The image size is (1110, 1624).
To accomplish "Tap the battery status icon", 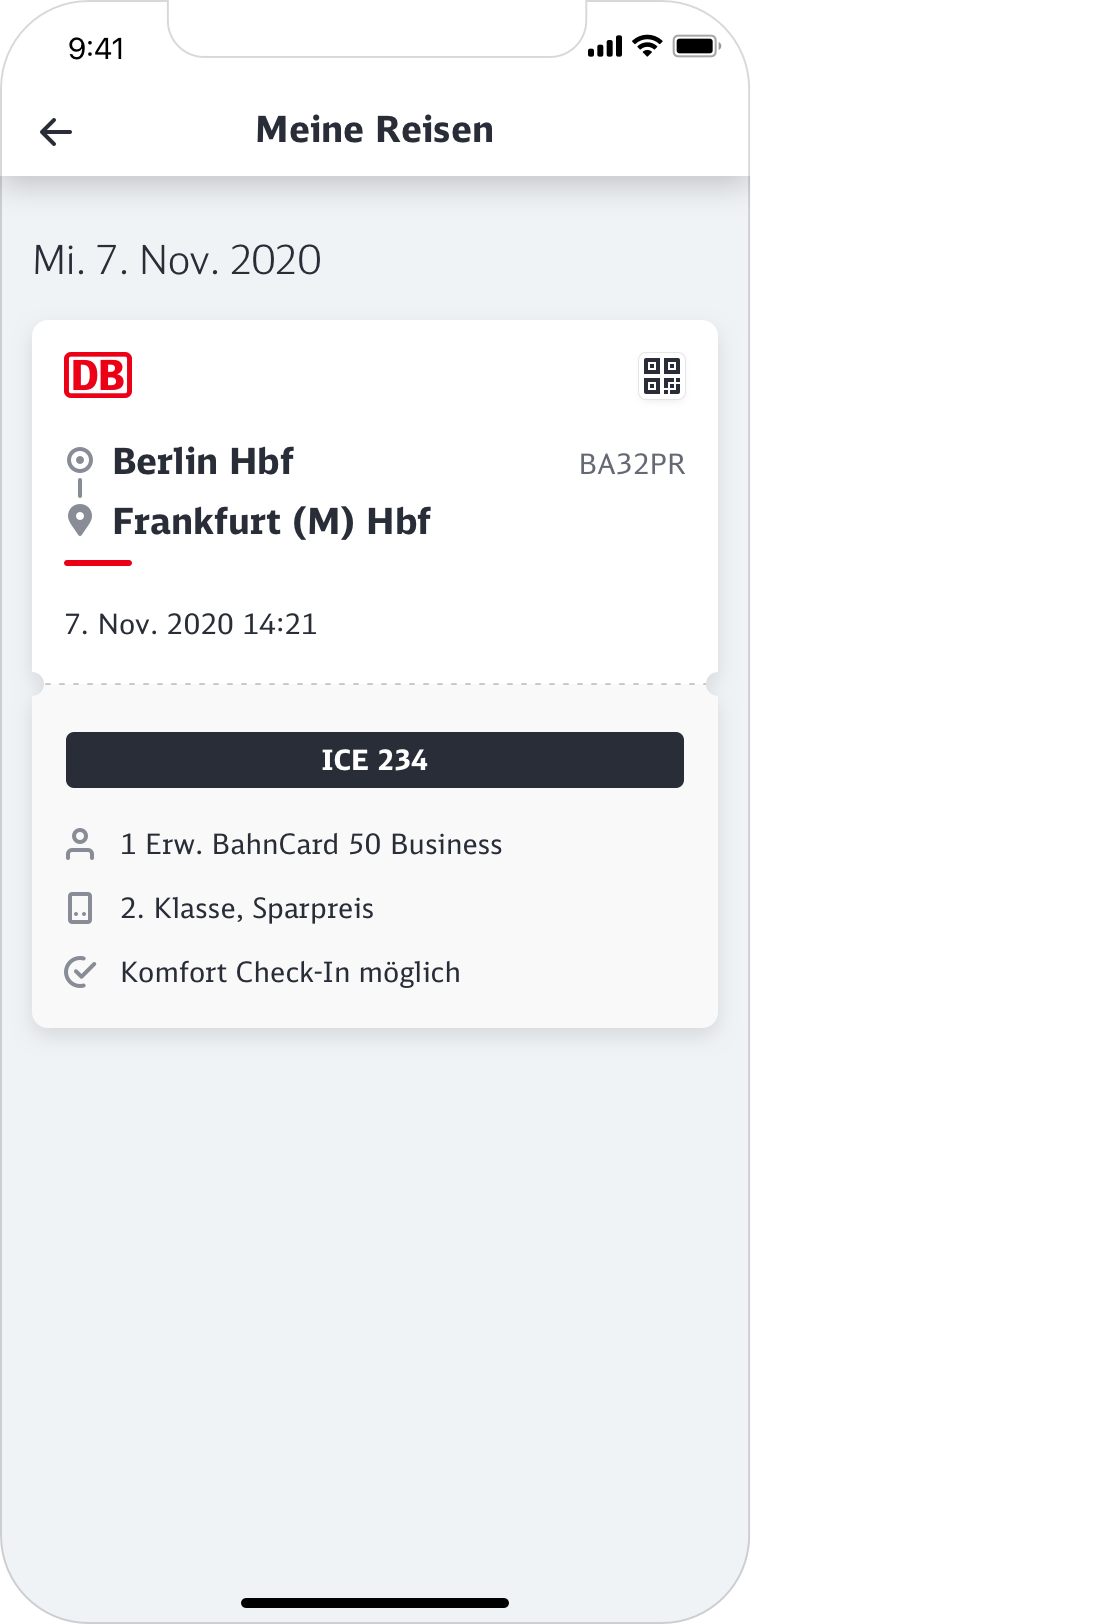I will 696,46.
